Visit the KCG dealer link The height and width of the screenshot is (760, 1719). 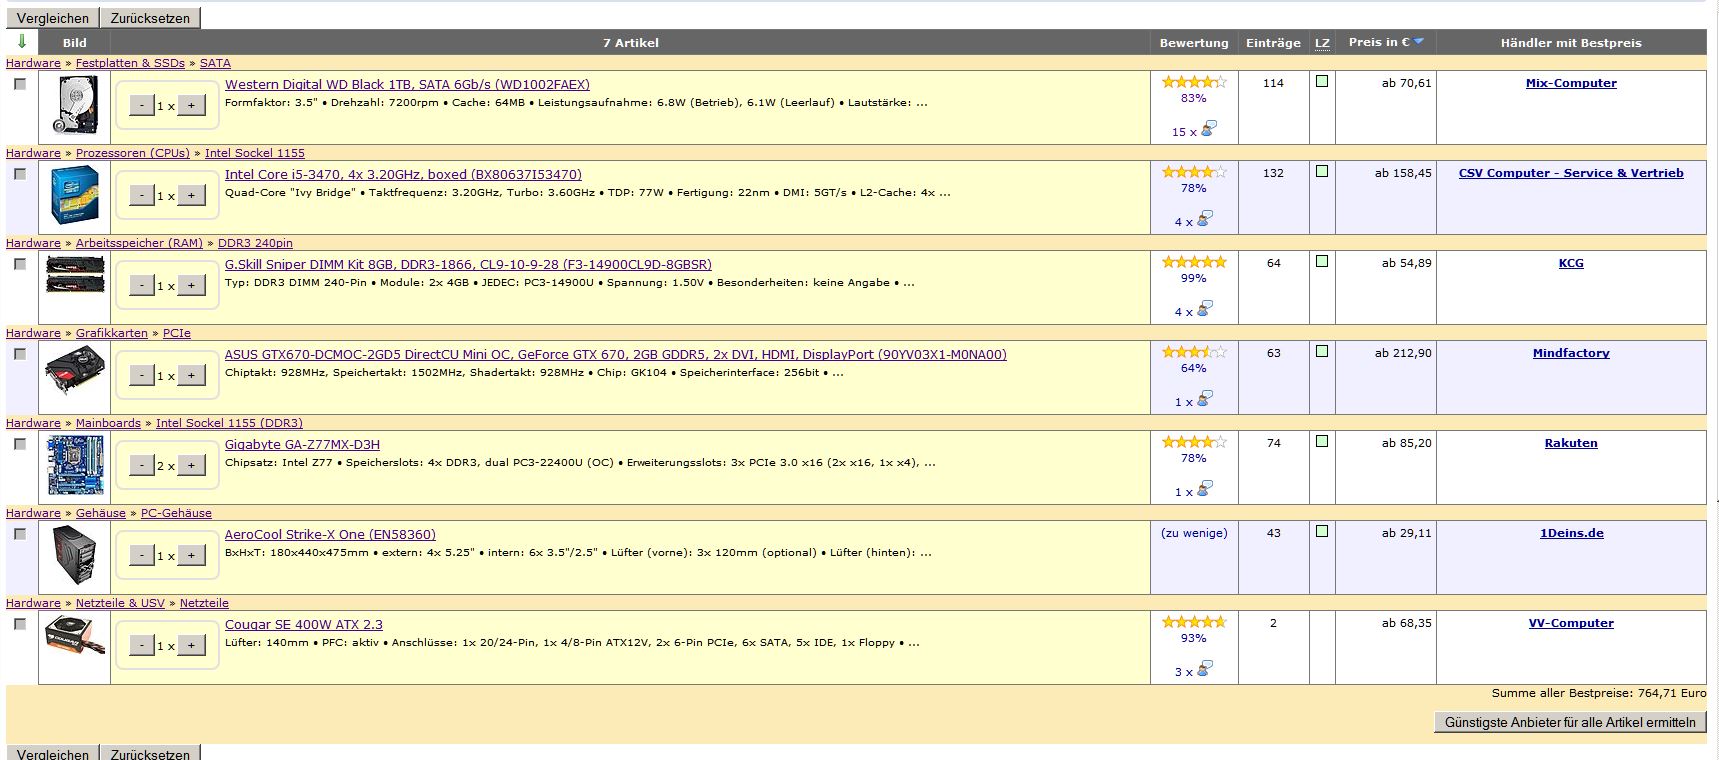point(1571,263)
